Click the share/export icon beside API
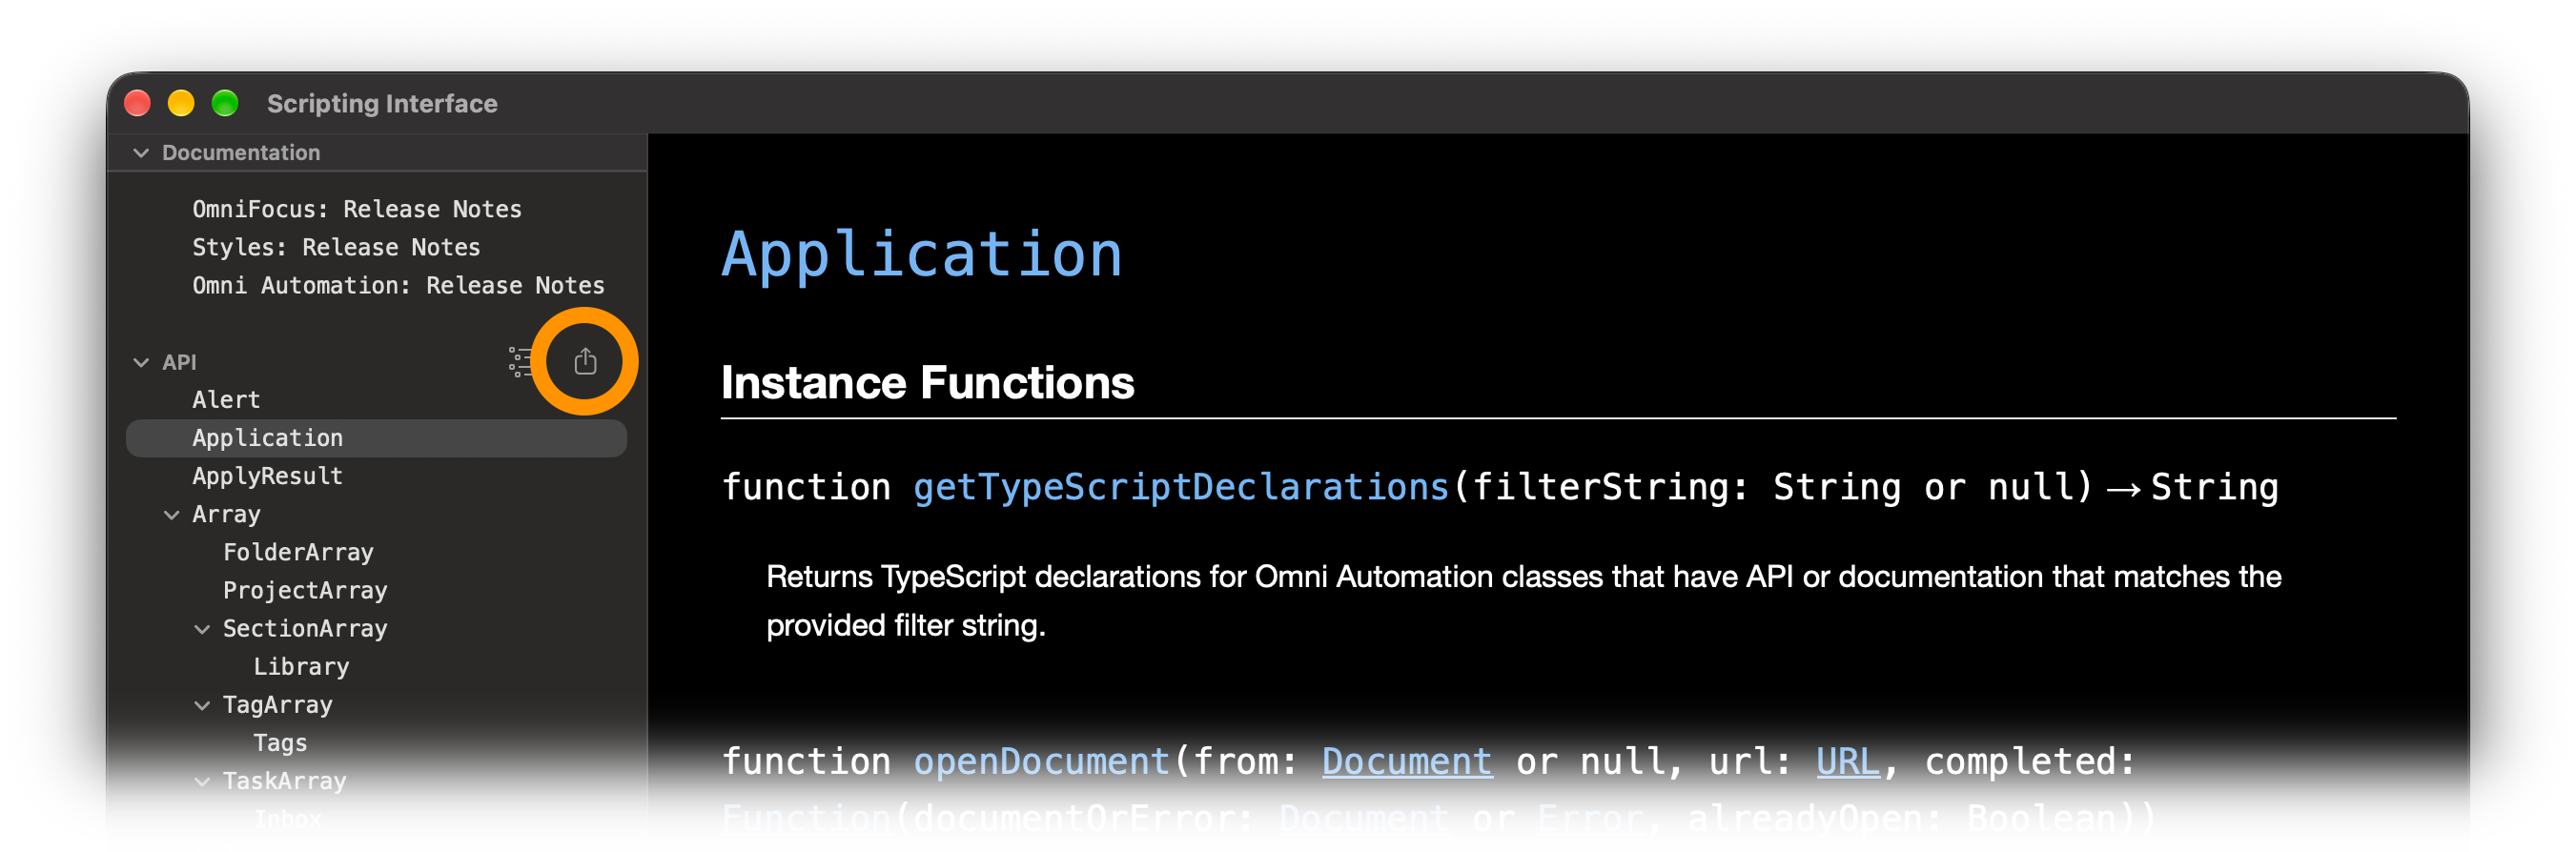The width and height of the screenshot is (2576, 852). (x=585, y=361)
